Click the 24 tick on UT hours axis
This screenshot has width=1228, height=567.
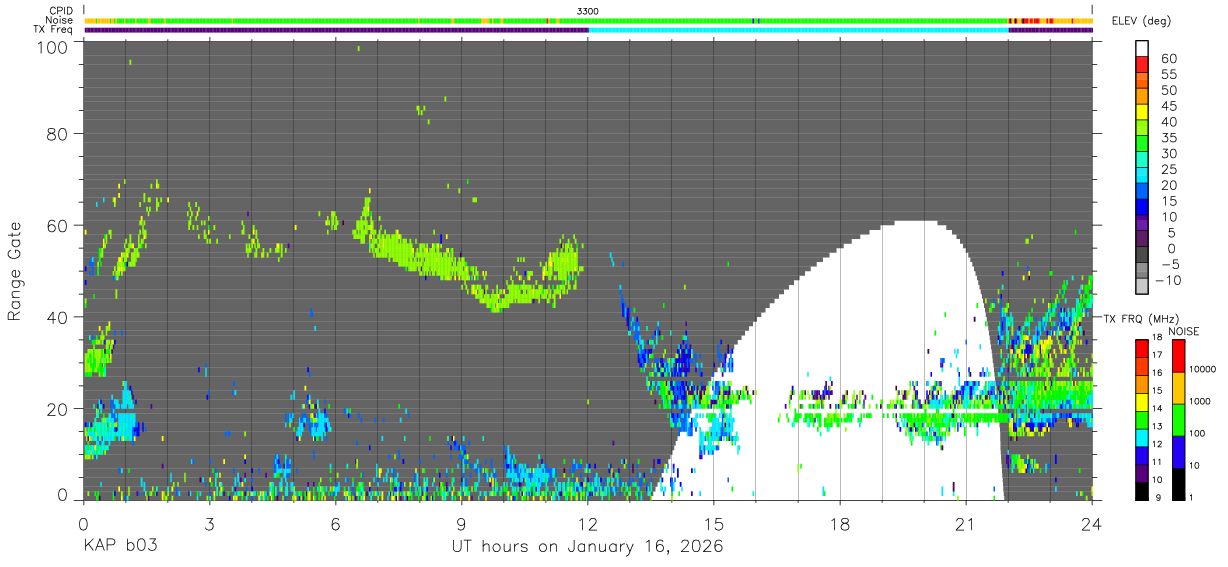(x=1092, y=523)
